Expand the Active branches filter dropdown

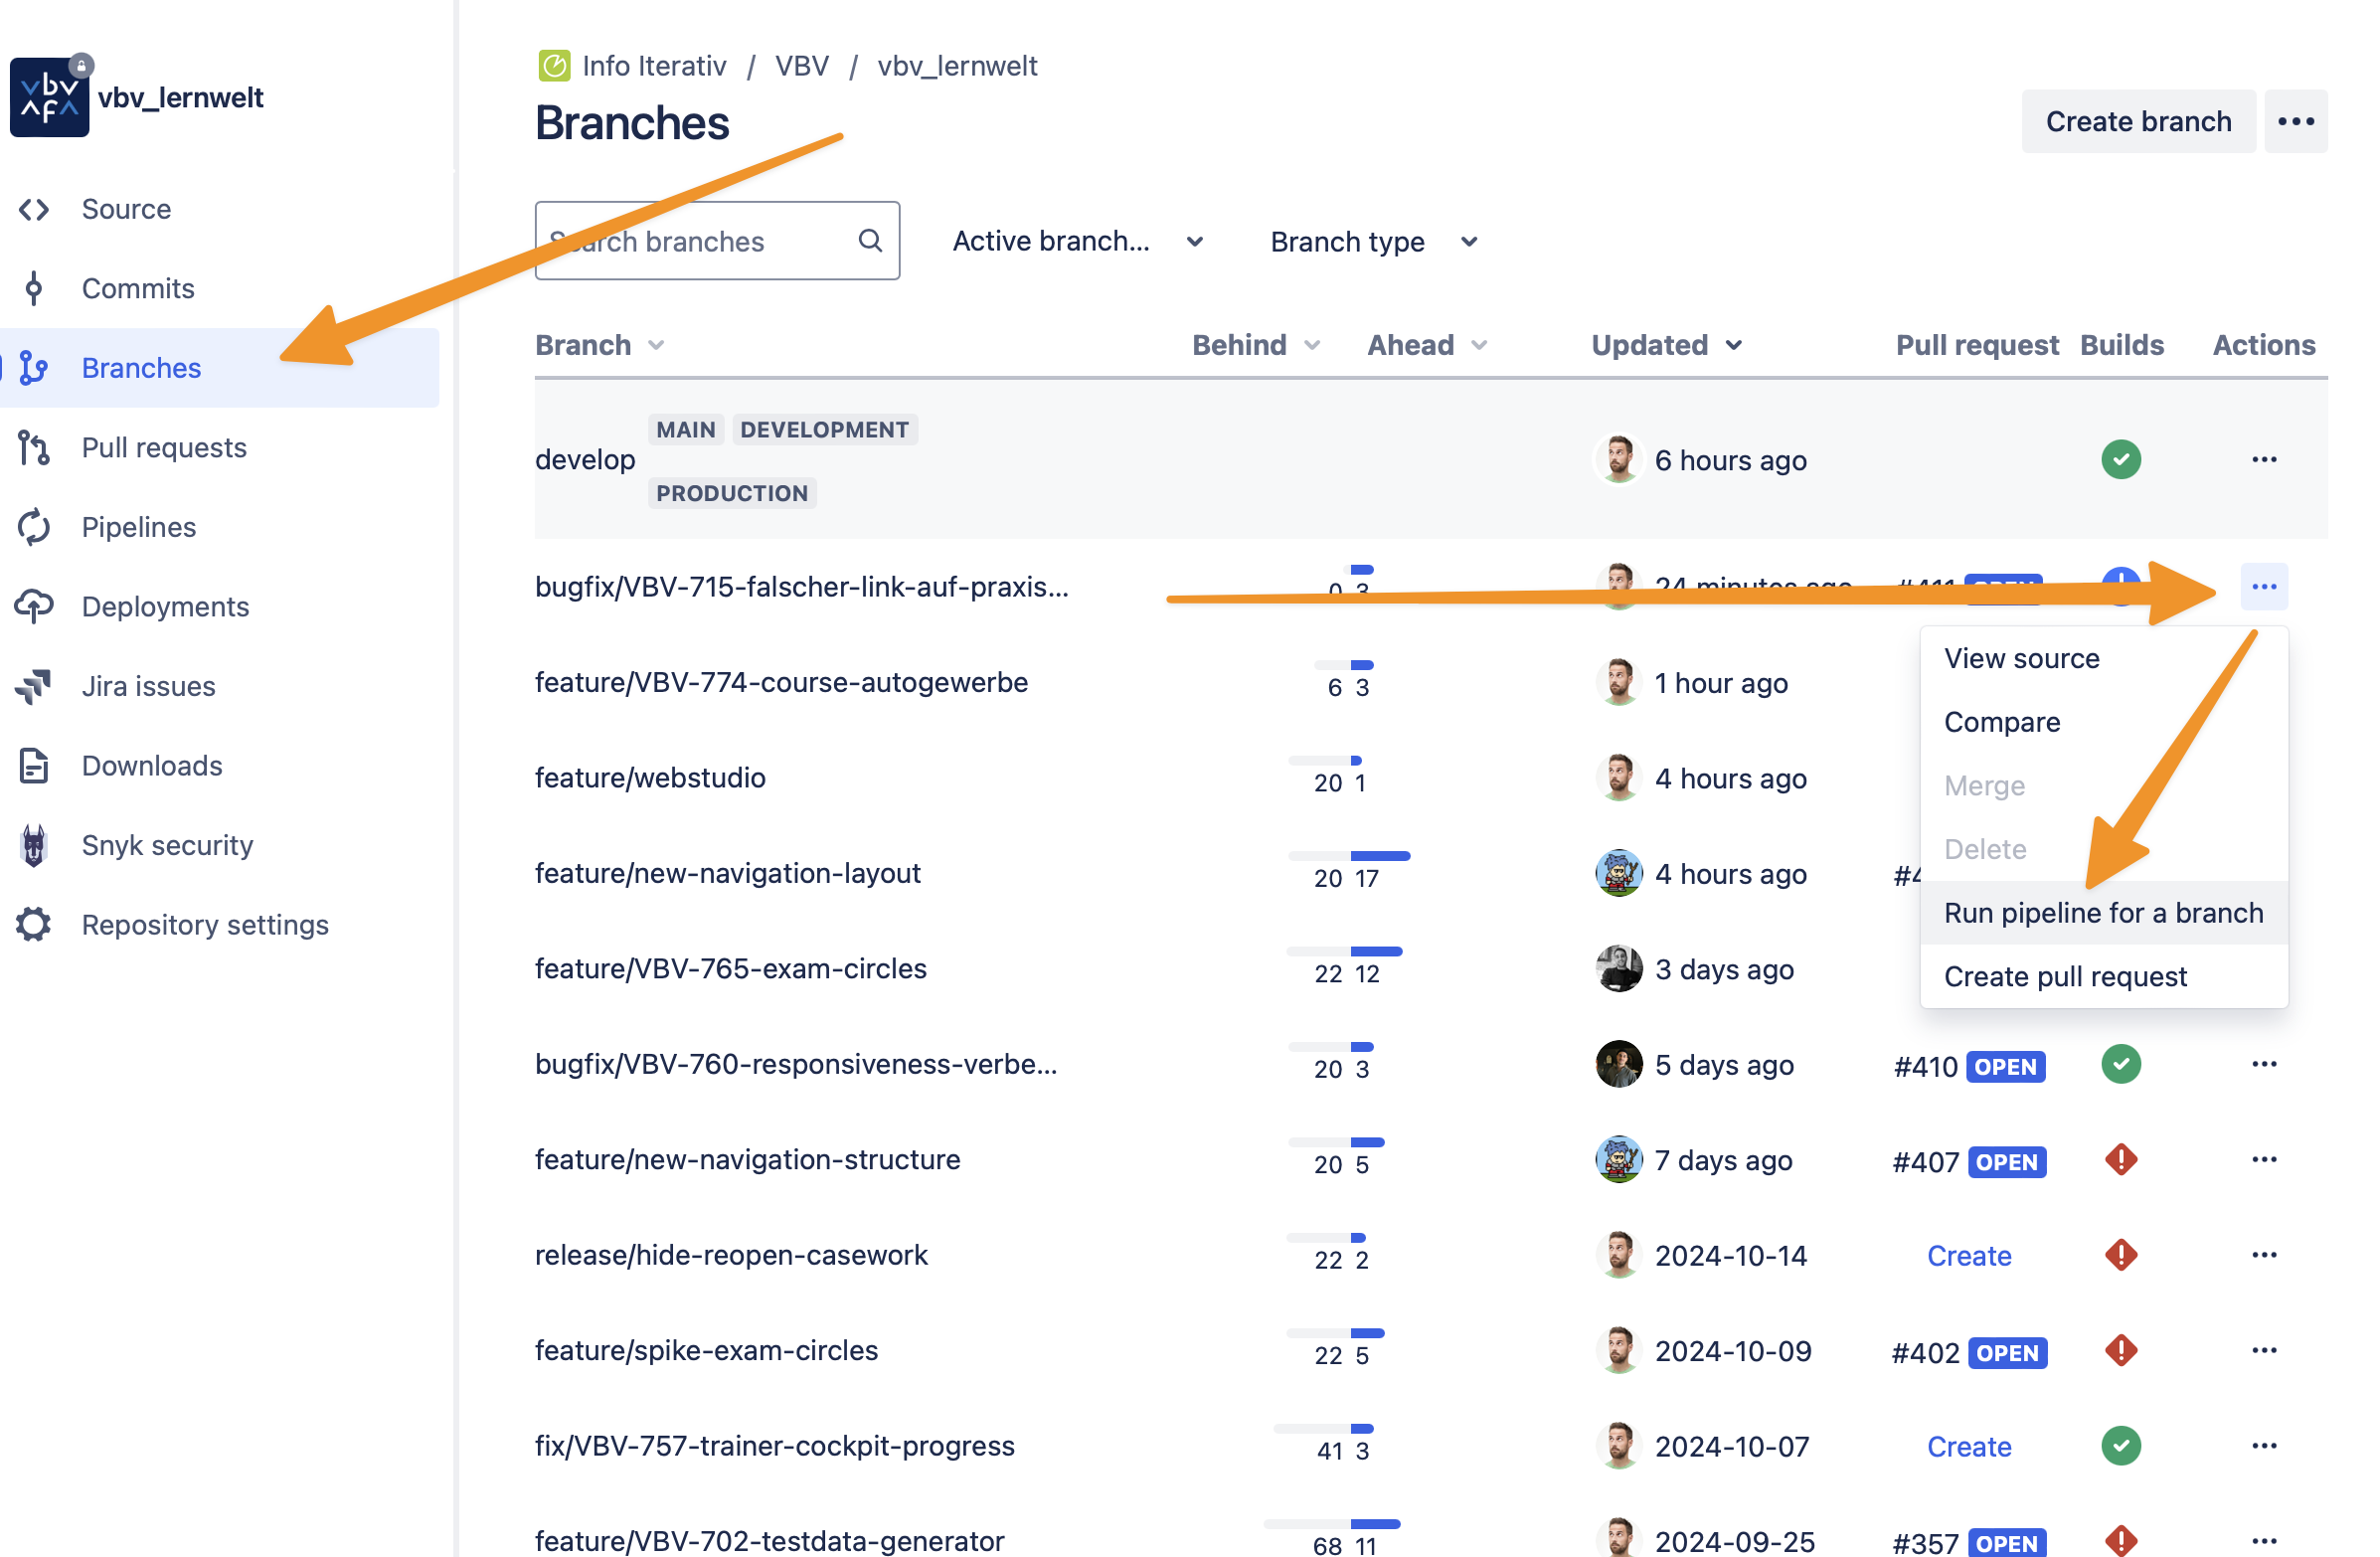(x=1077, y=241)
